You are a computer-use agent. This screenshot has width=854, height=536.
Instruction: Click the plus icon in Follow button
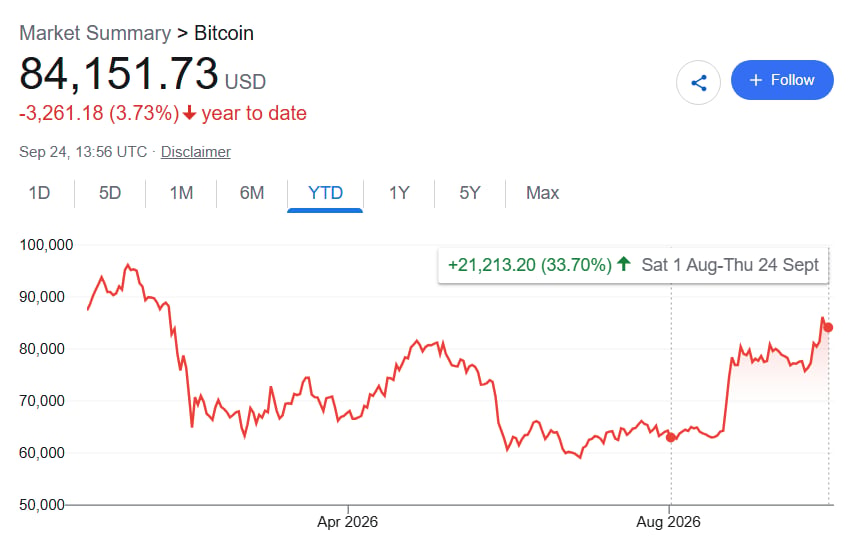point(755,80)
